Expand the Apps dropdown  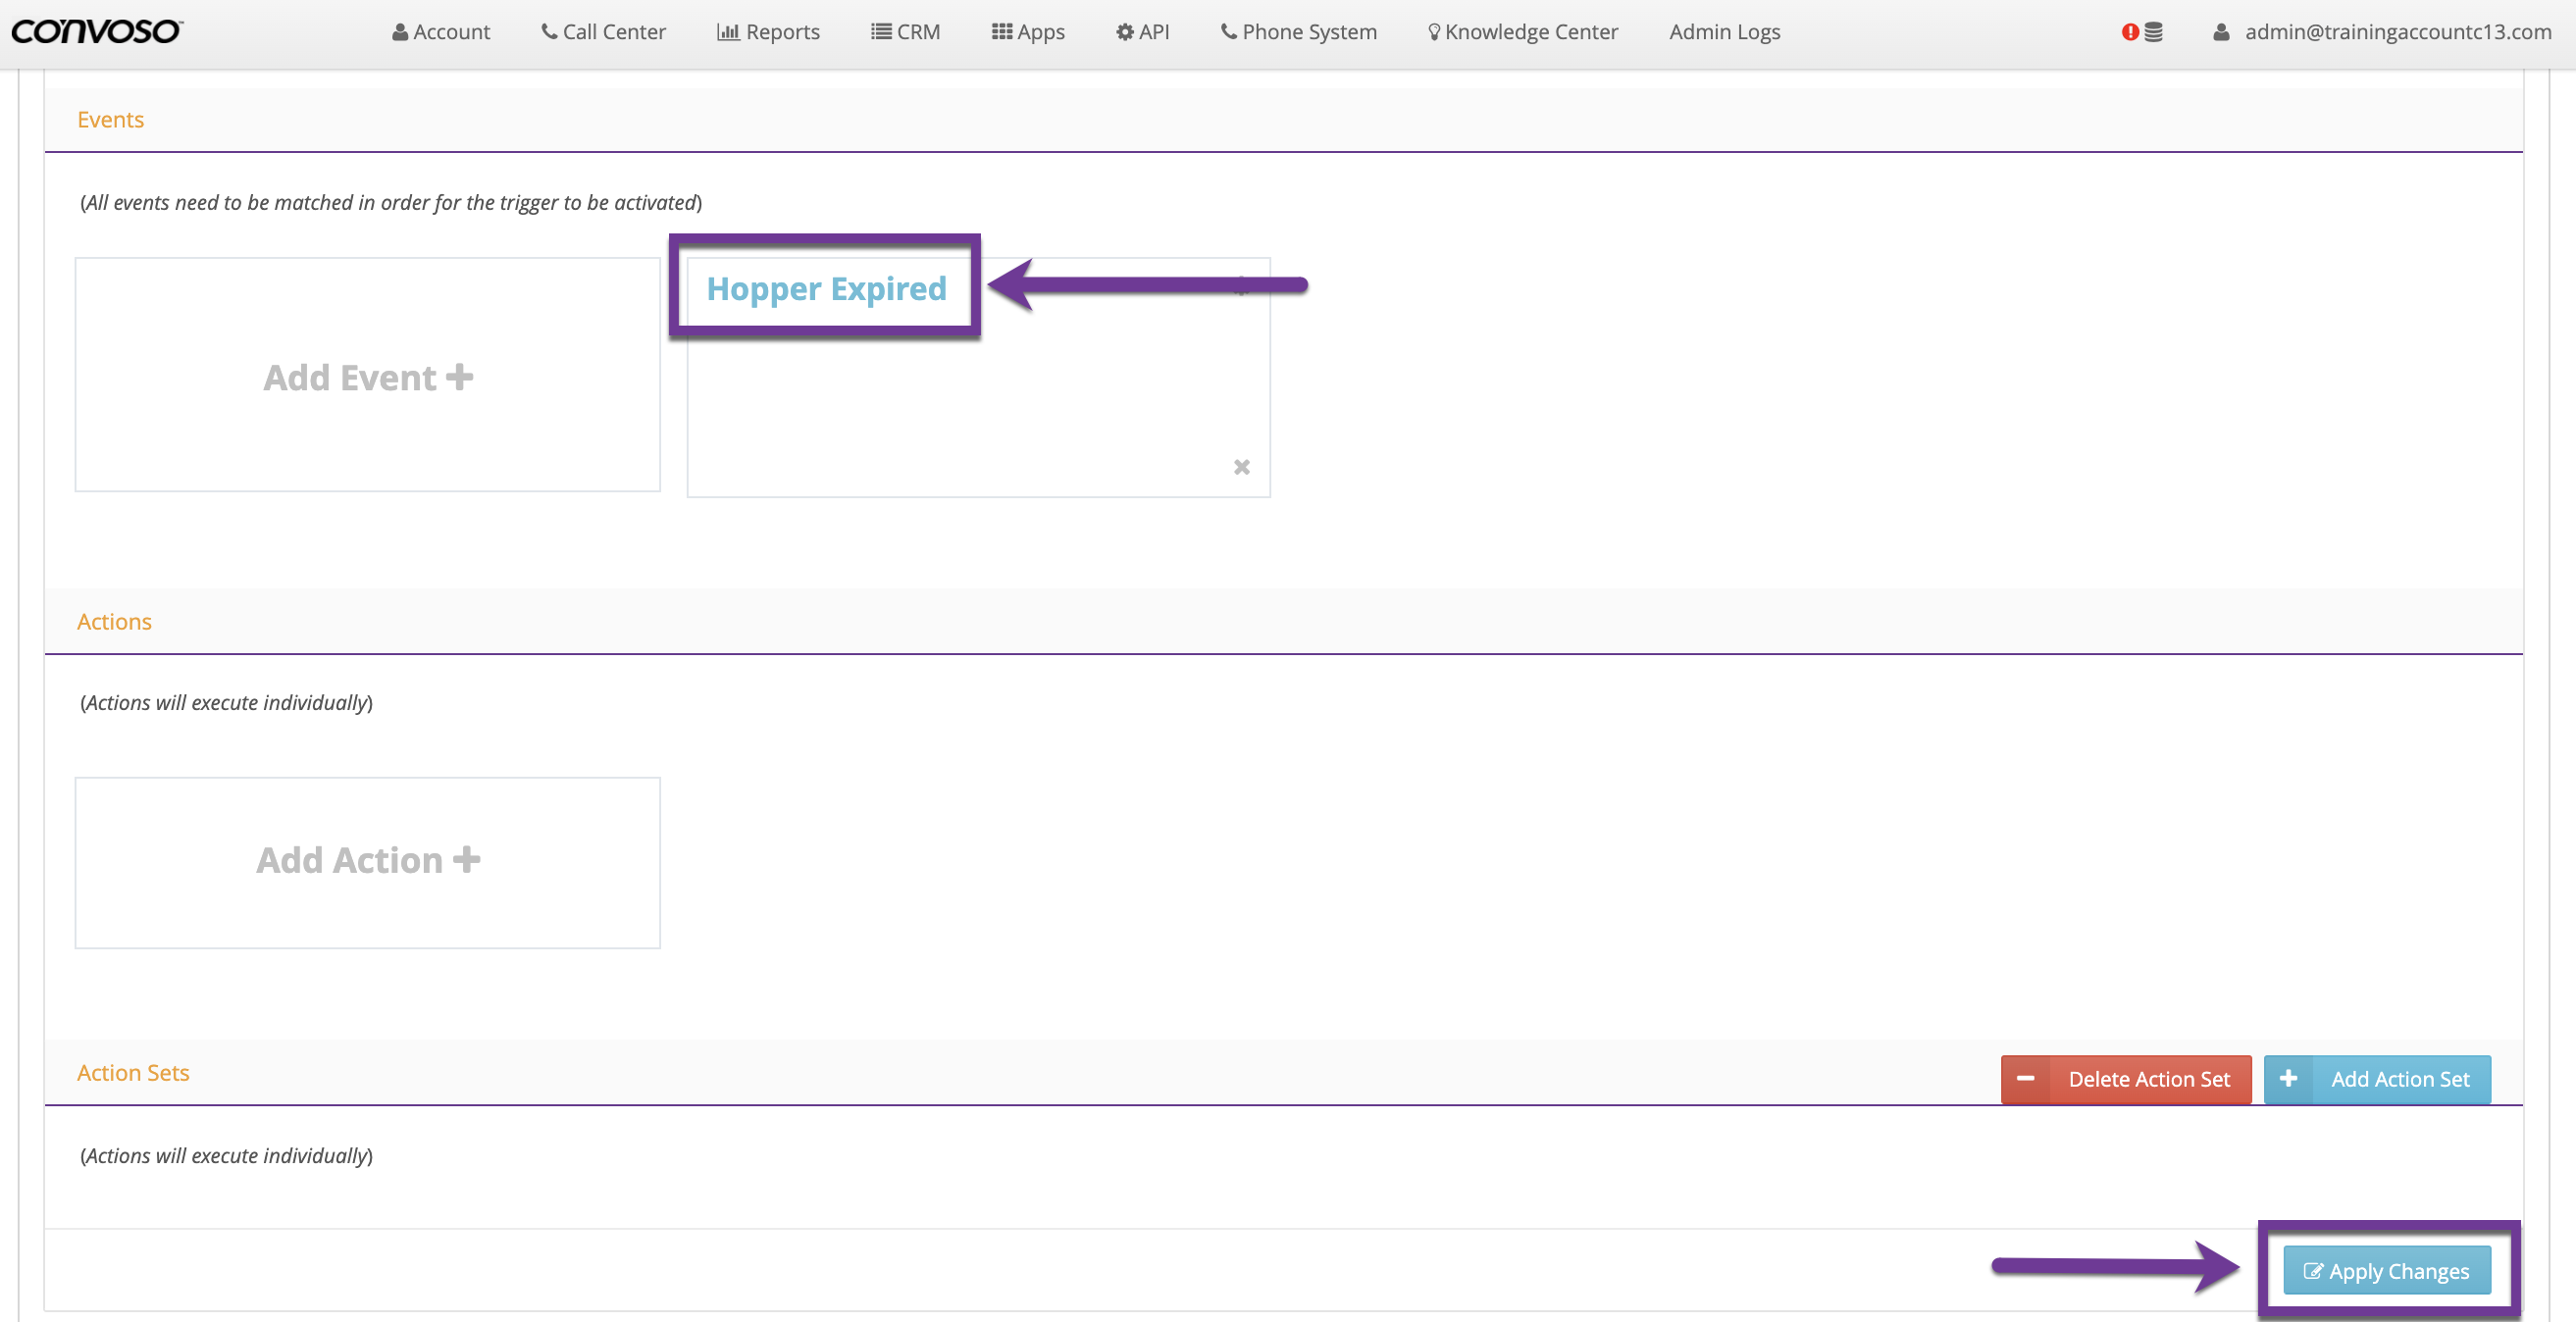point(1028,32)
